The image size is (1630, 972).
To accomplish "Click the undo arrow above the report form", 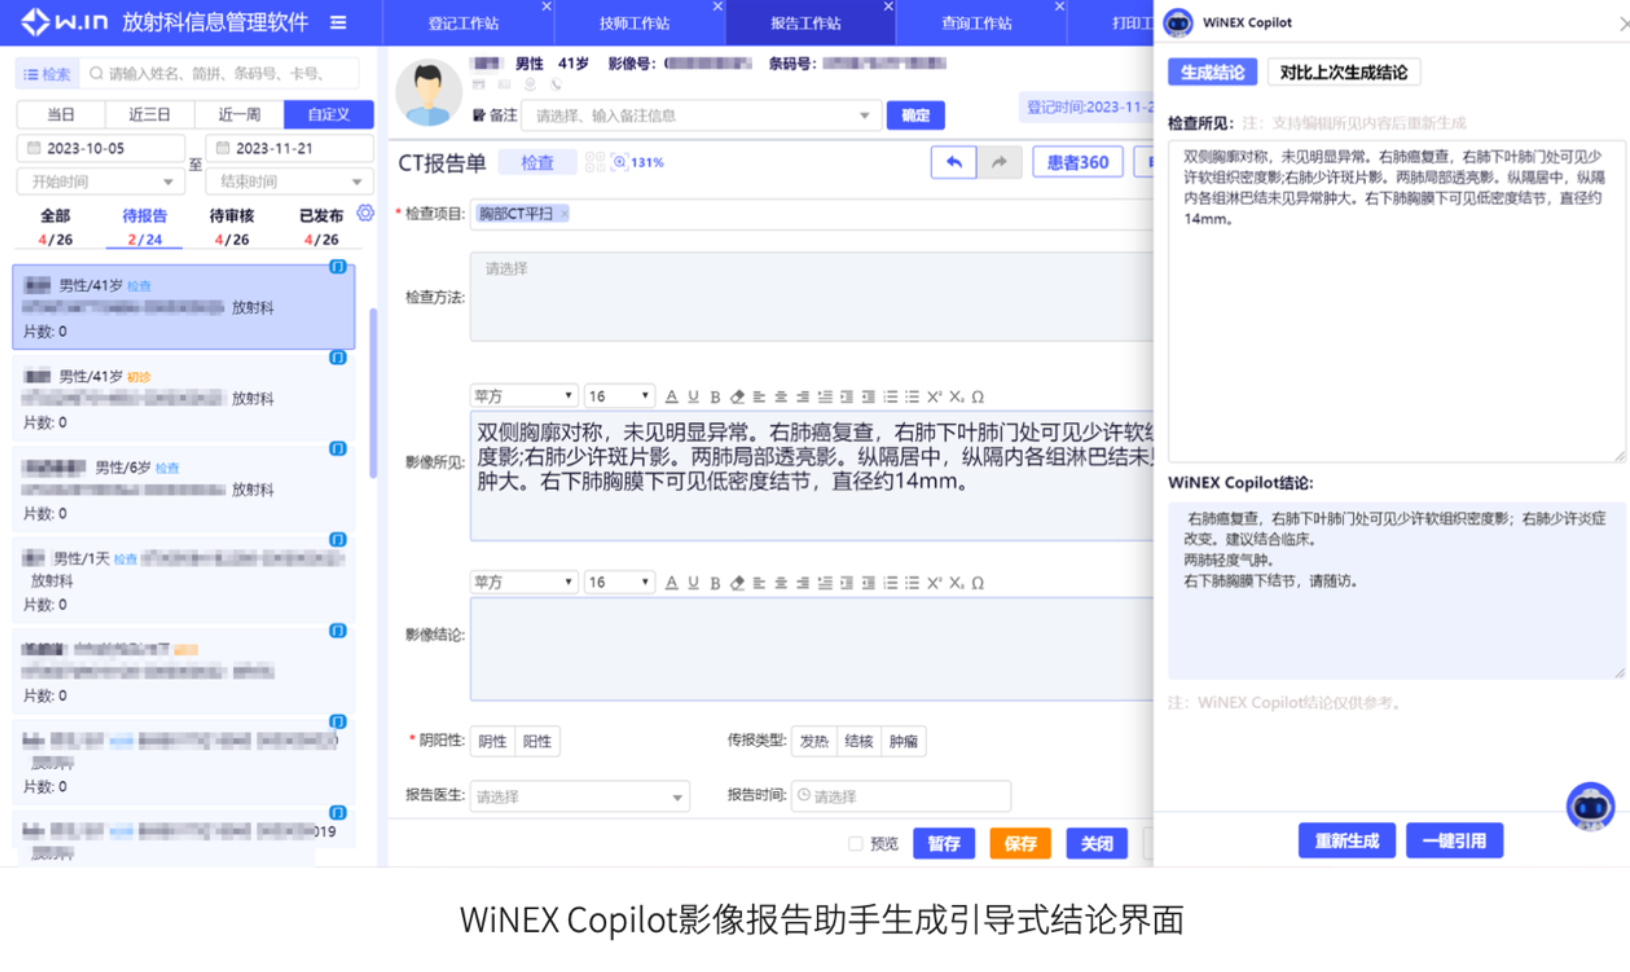I will click(x=953, y=161).
